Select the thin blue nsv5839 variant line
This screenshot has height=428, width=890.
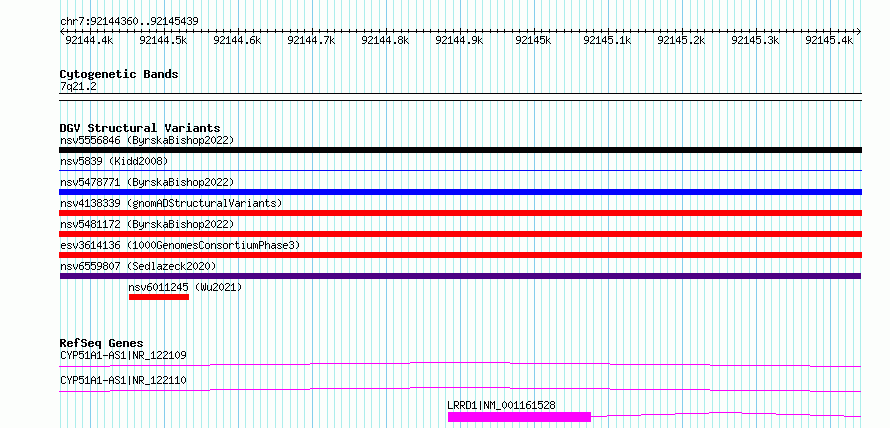(460, 170)
